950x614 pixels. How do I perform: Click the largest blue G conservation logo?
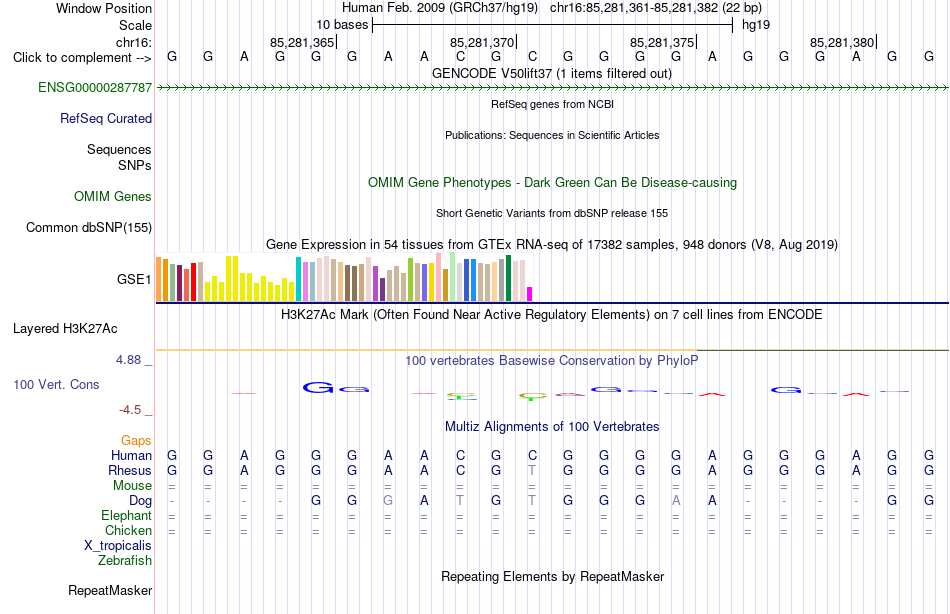click(x=318, y=387)
